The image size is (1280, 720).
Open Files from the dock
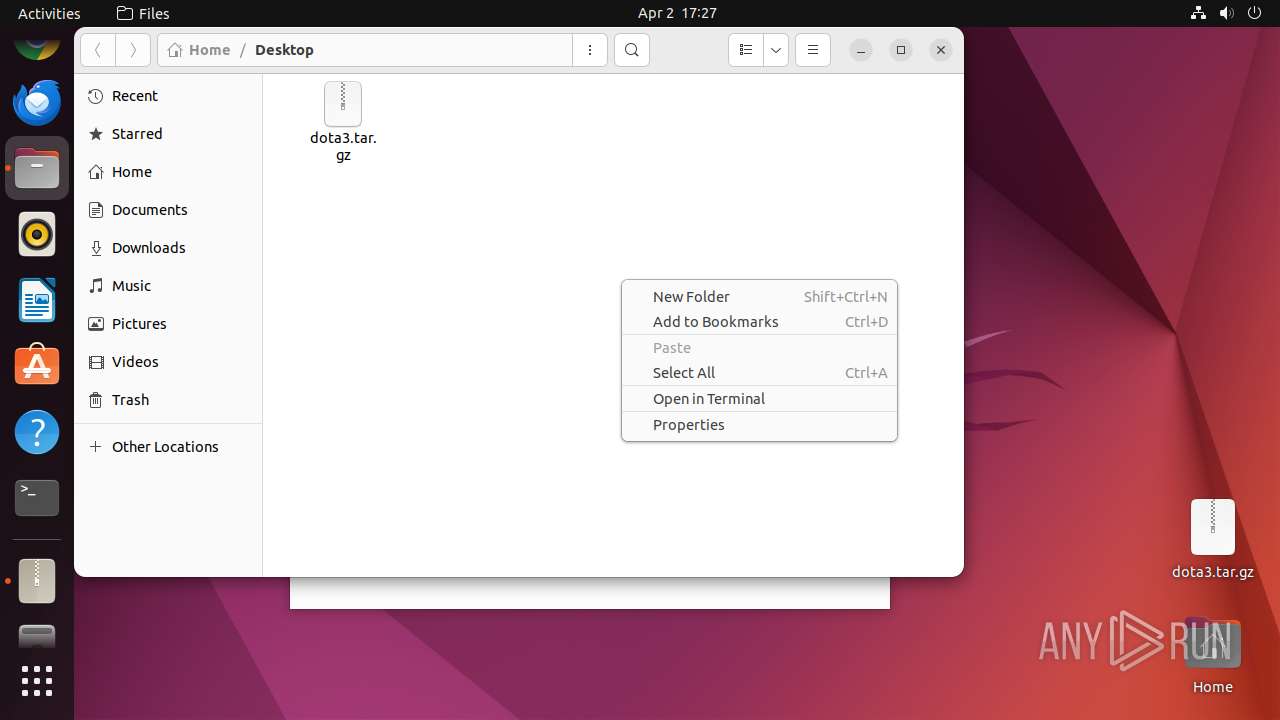click(x=37, y=169)
